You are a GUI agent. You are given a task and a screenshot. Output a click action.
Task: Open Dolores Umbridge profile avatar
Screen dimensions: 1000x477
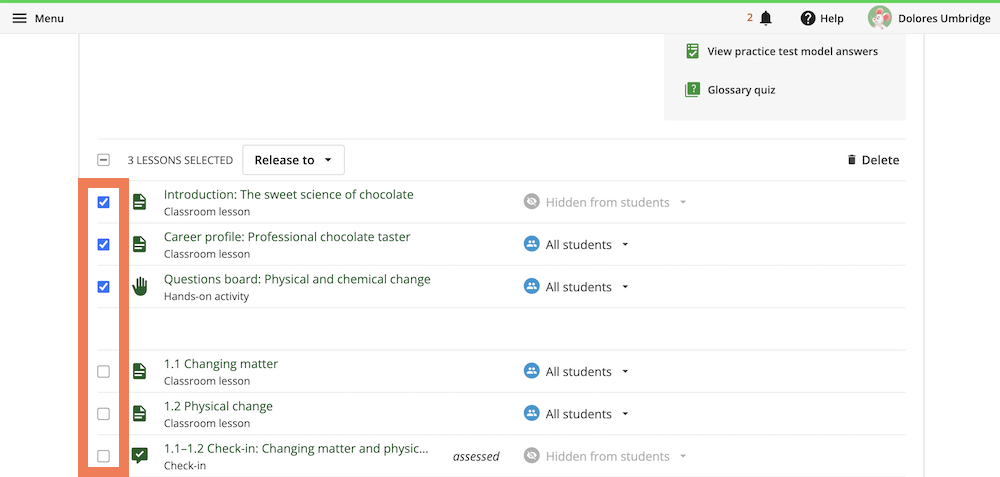[879, 18]
